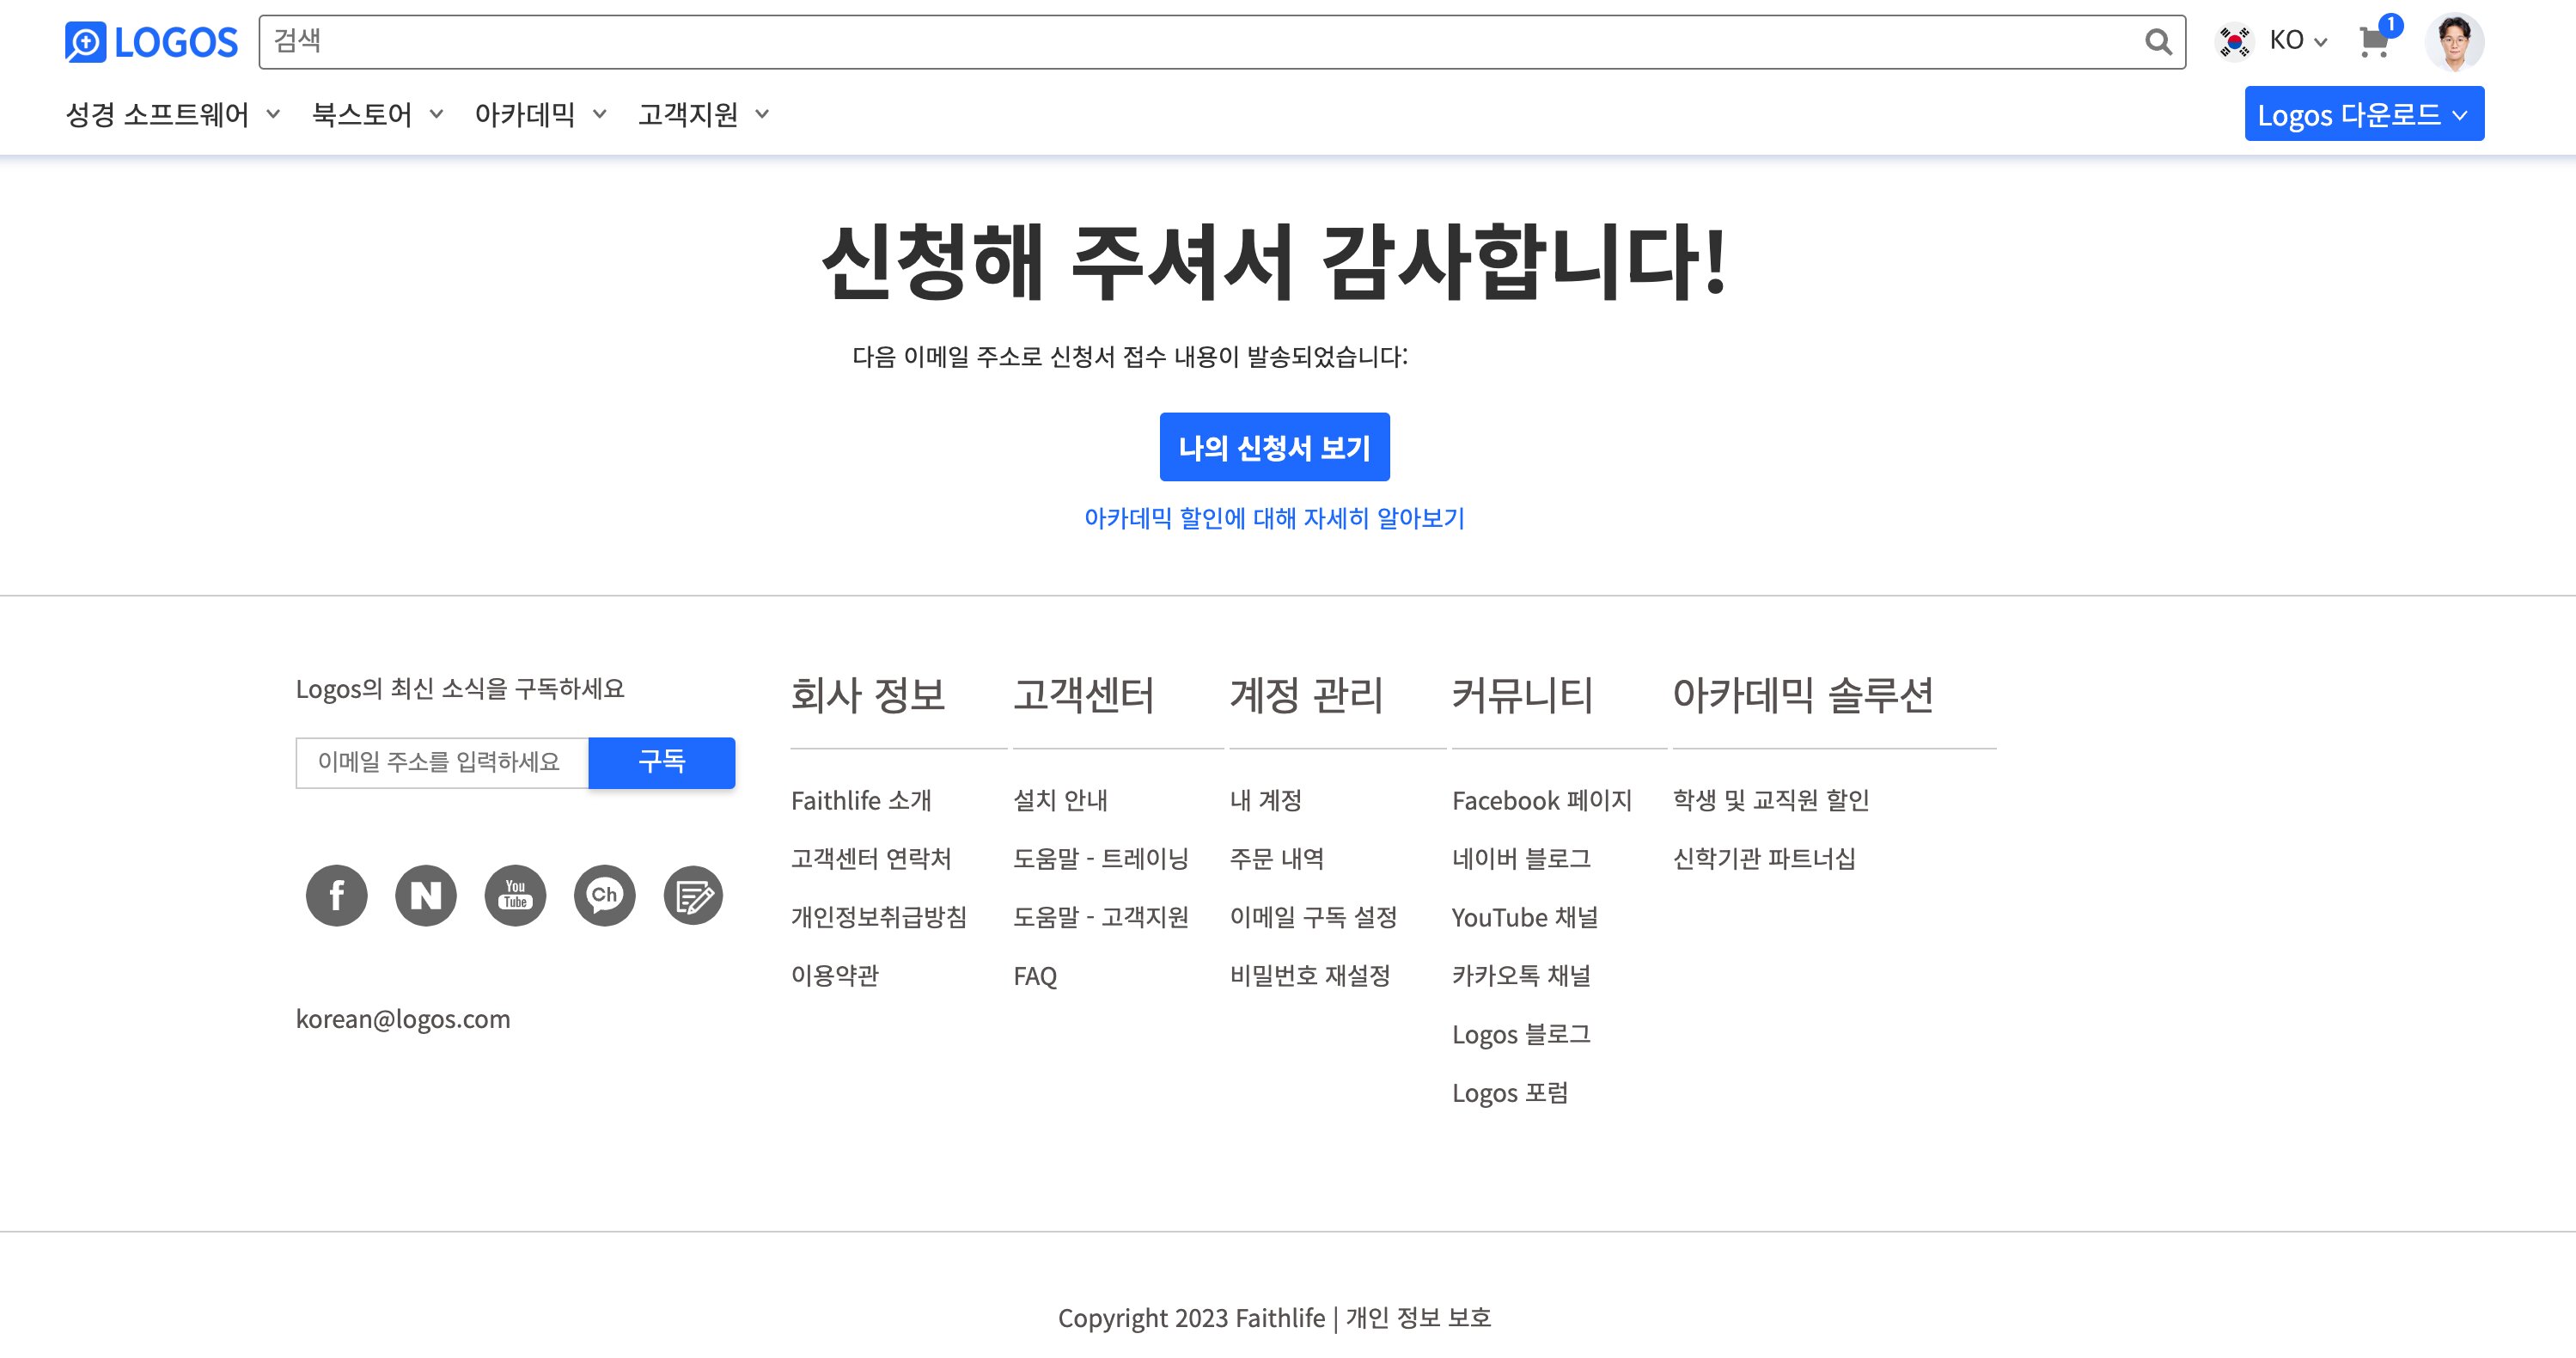Expand the 북스토어 menu
The image size is (2576, 1358).
[377, 114]
